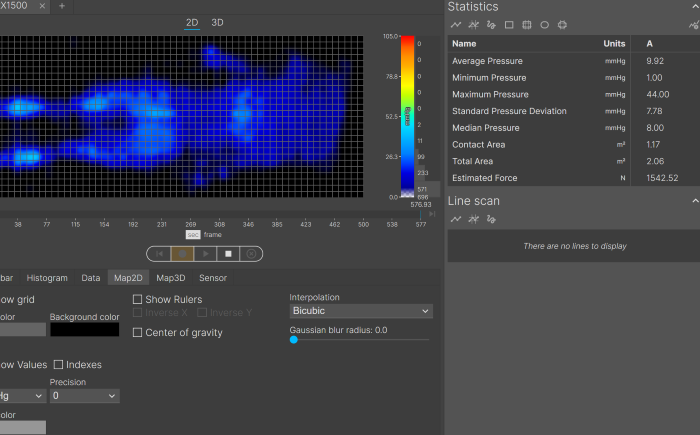Select the Contact Area row

pos(574,145)
